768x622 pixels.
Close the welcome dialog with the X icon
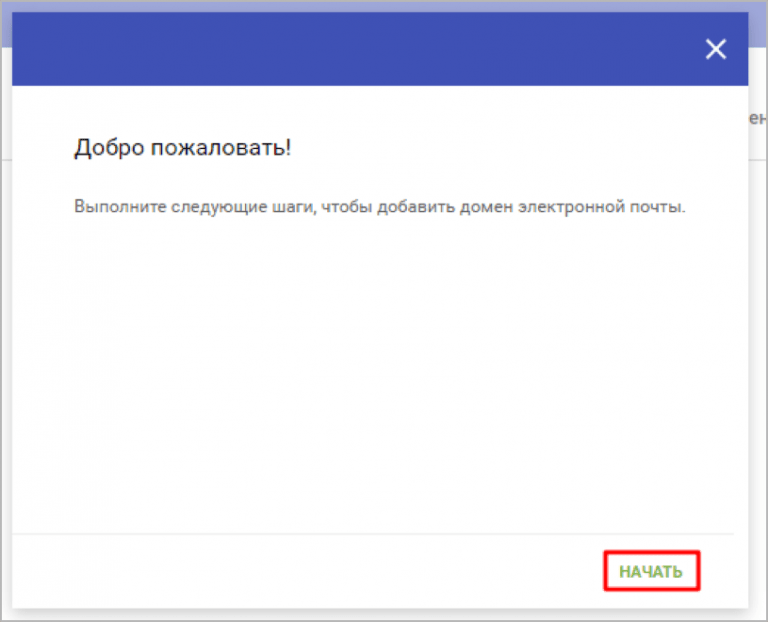(716, 49)
